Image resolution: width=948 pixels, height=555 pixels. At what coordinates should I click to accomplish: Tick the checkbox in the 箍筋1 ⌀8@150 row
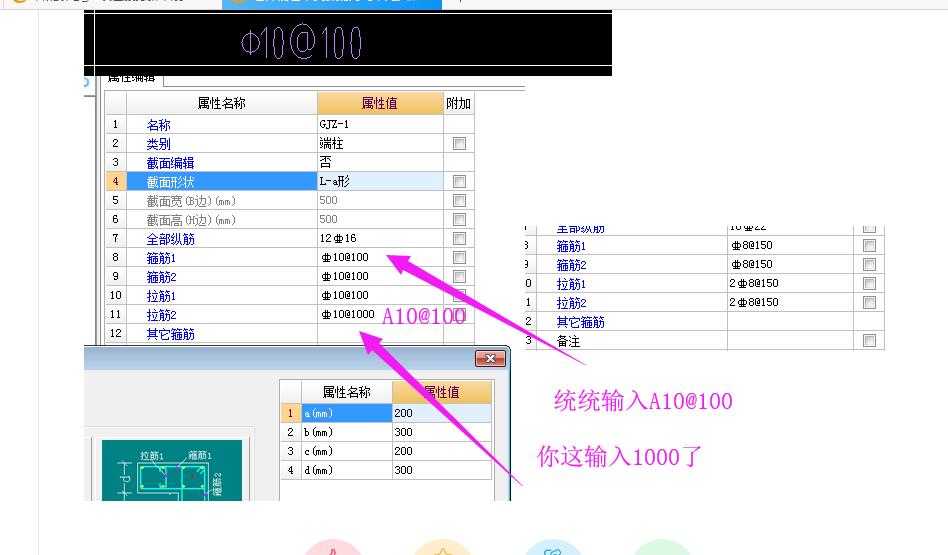(x=869, y=245)
